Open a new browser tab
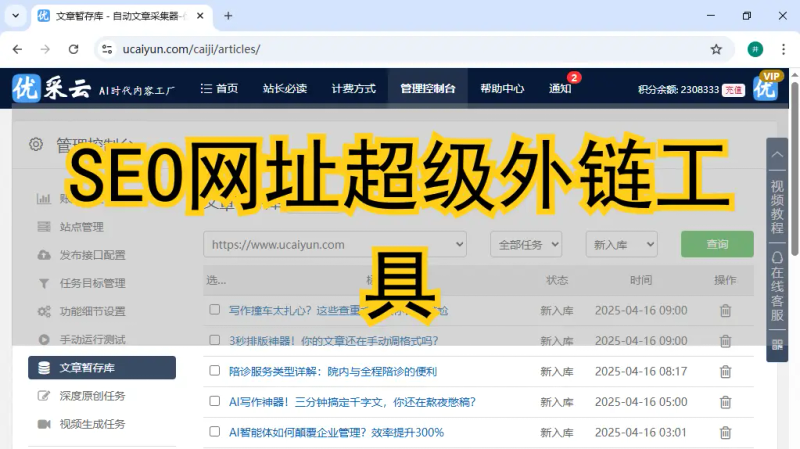The image size is (800, 449). point(228,16)
